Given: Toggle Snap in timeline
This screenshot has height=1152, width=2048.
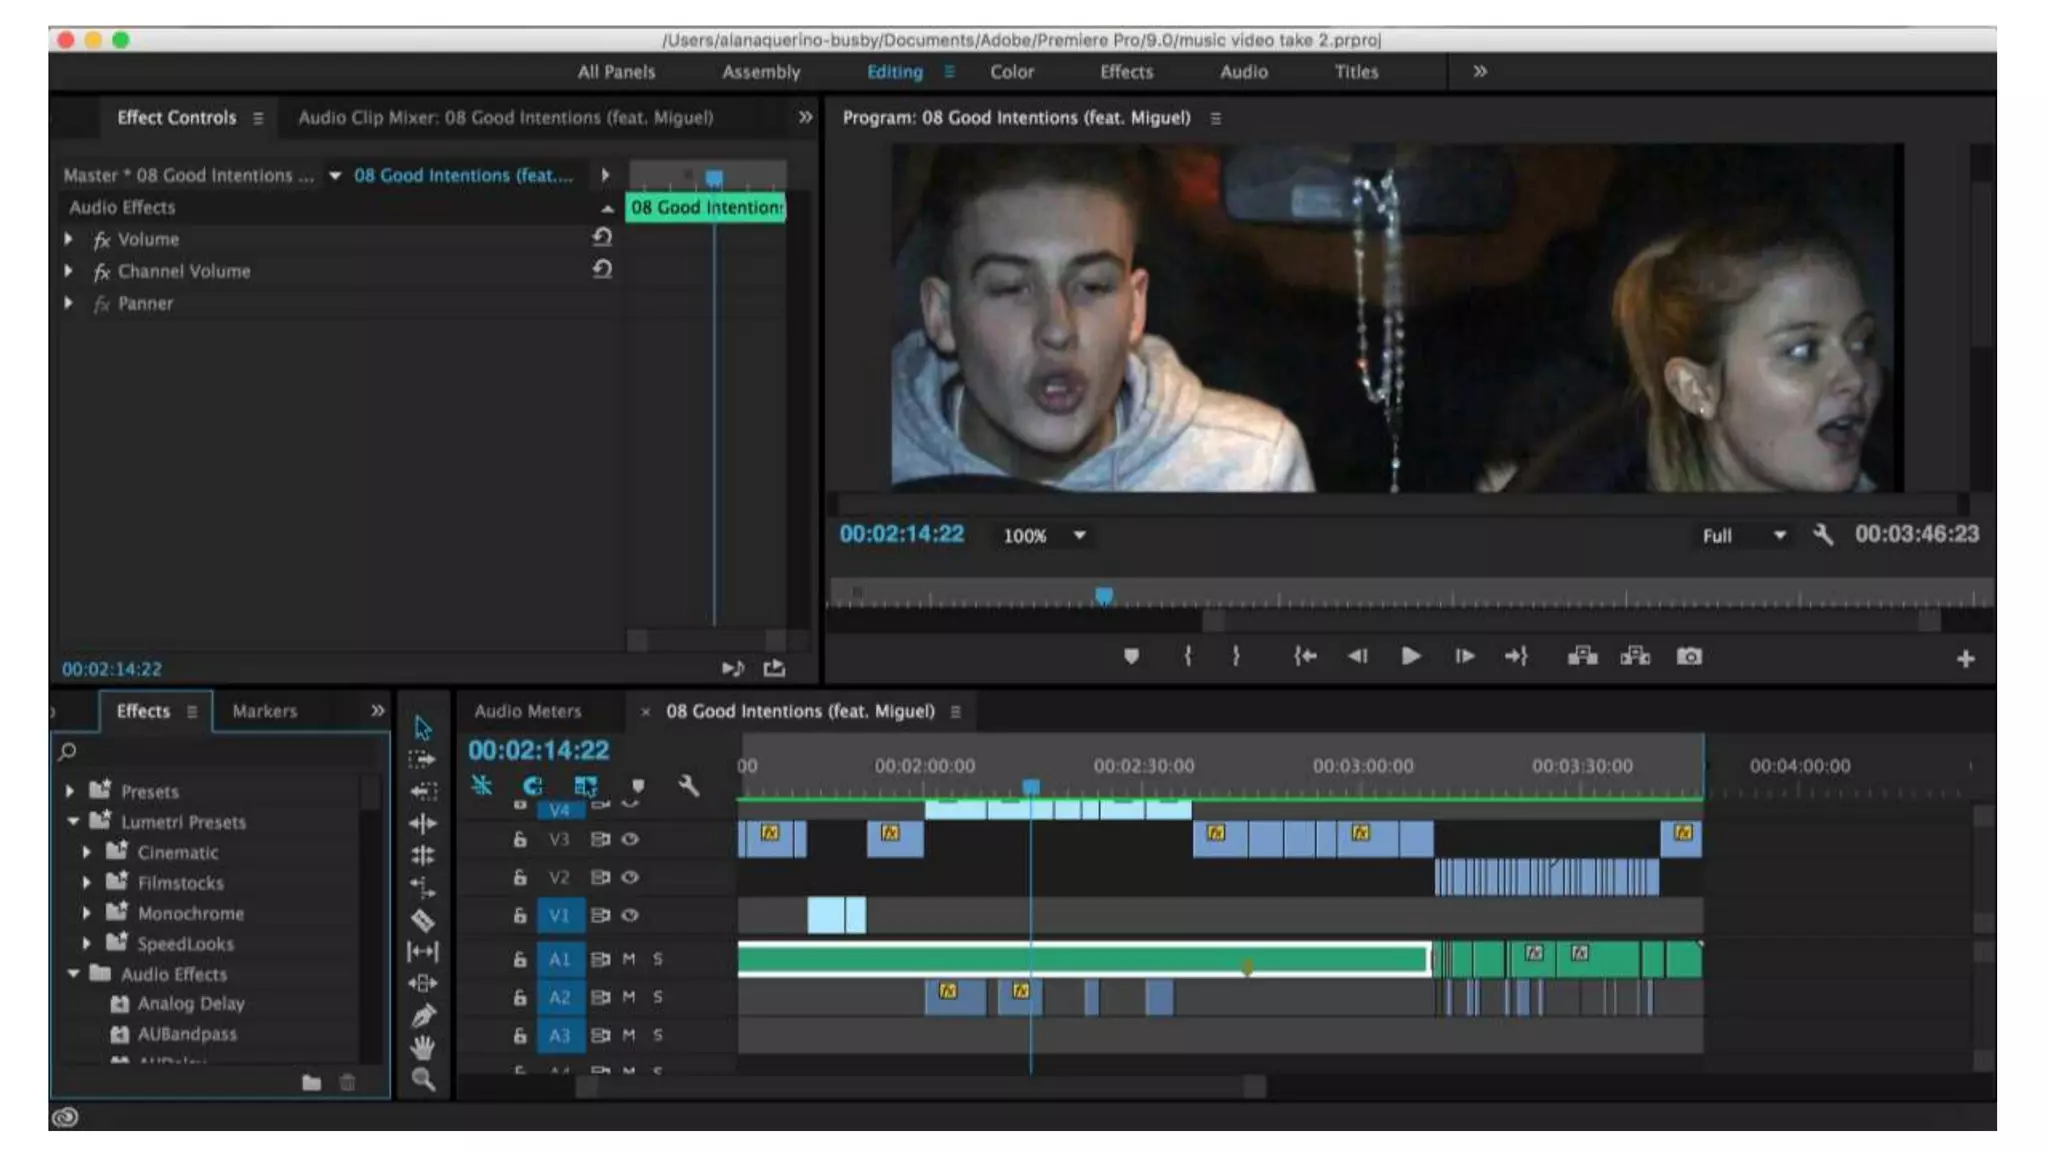Looking at the screenshot, I should pyautogui.click(x=532, y=786).
